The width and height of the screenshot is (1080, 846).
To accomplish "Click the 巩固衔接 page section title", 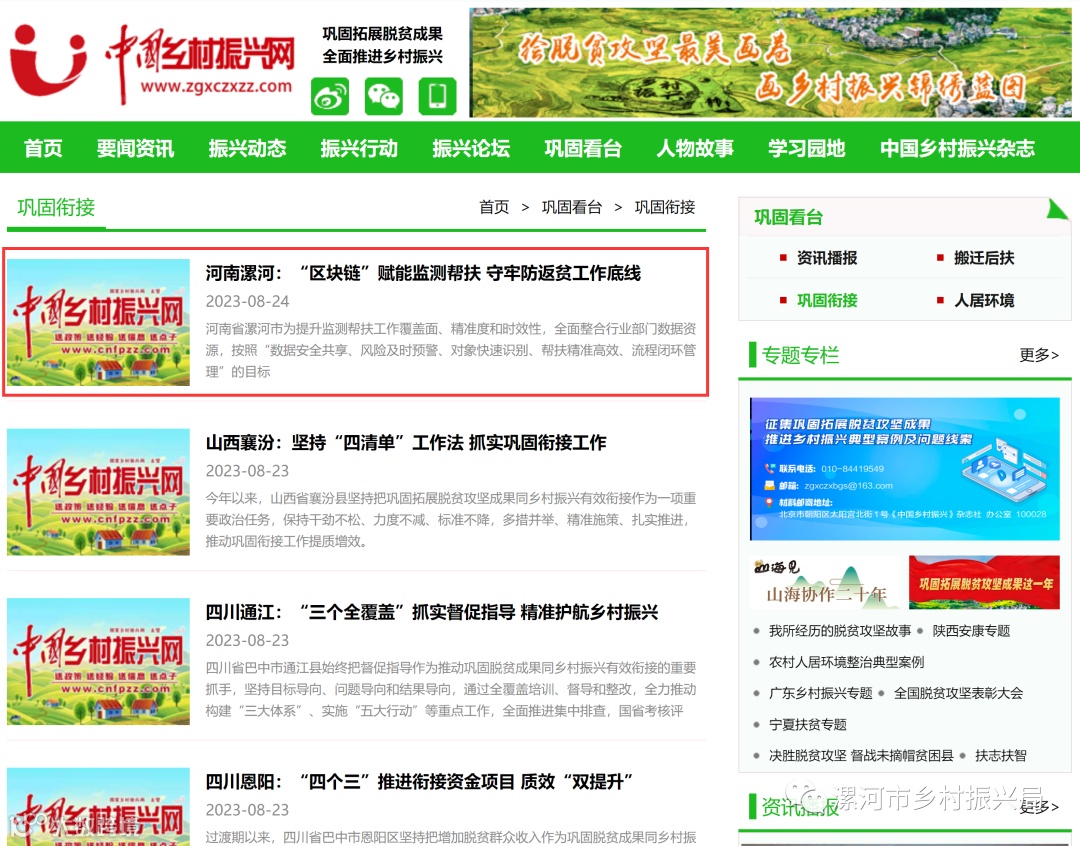I will [56, 207].
